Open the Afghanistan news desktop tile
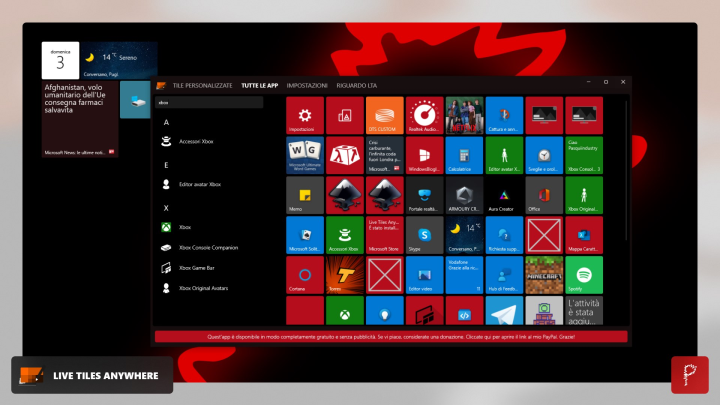The width and height of the screenshot is (720, 405). pyautogui.click(x=80, y=119)
